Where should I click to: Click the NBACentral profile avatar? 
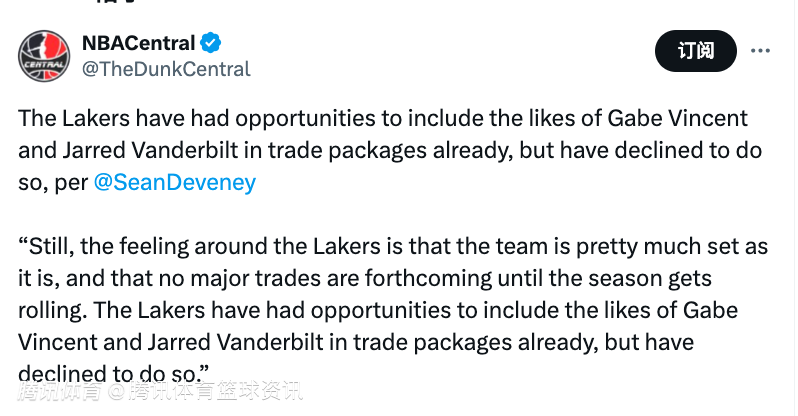coord(45,56)
